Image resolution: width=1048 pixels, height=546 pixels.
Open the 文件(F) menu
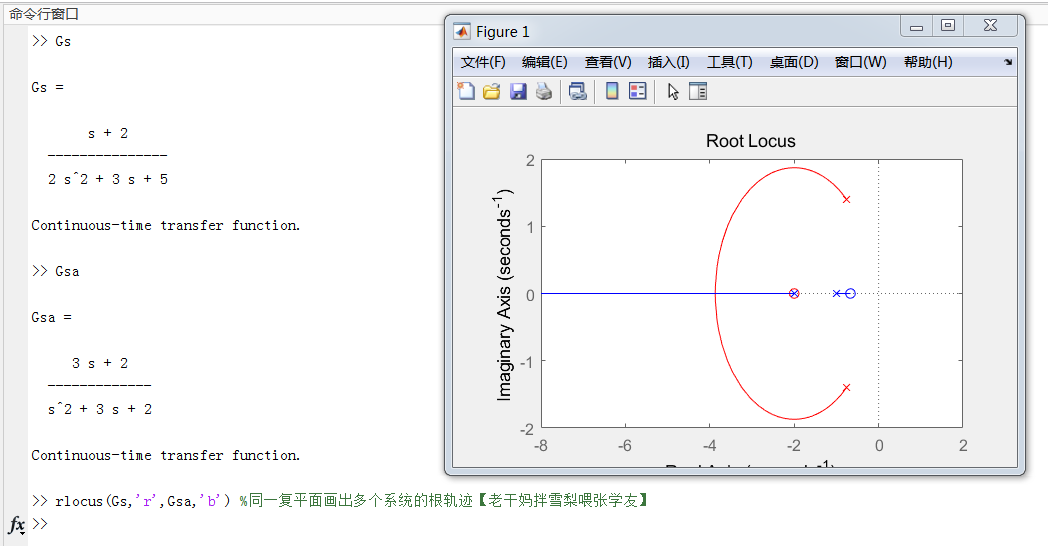click(483, 62)
